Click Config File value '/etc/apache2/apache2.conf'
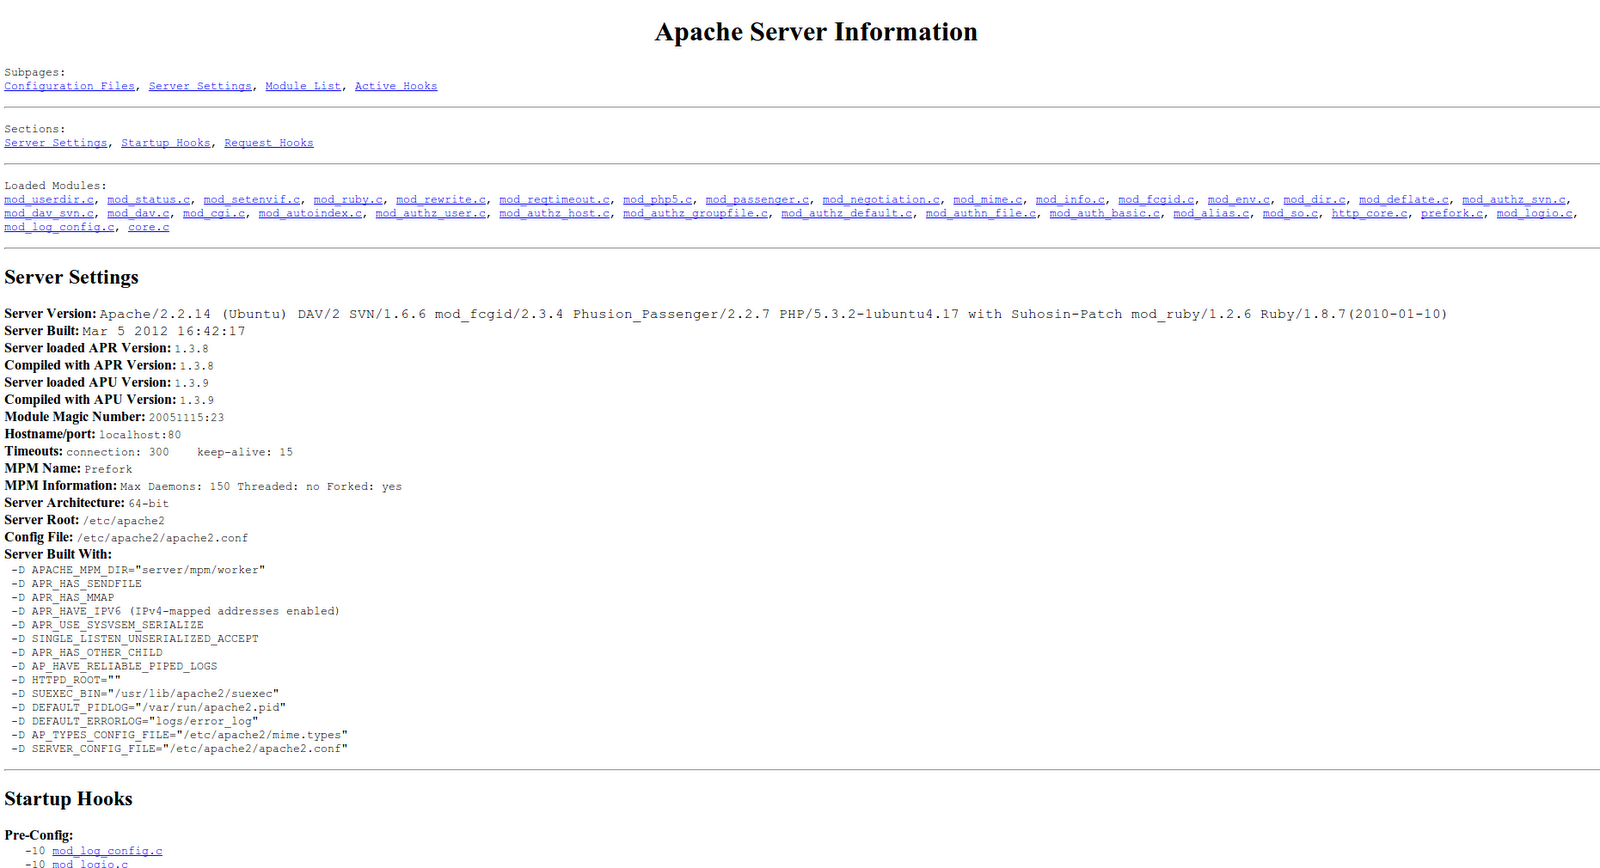This screenshot has height=868, width=1600. click(x=162, y=538)
